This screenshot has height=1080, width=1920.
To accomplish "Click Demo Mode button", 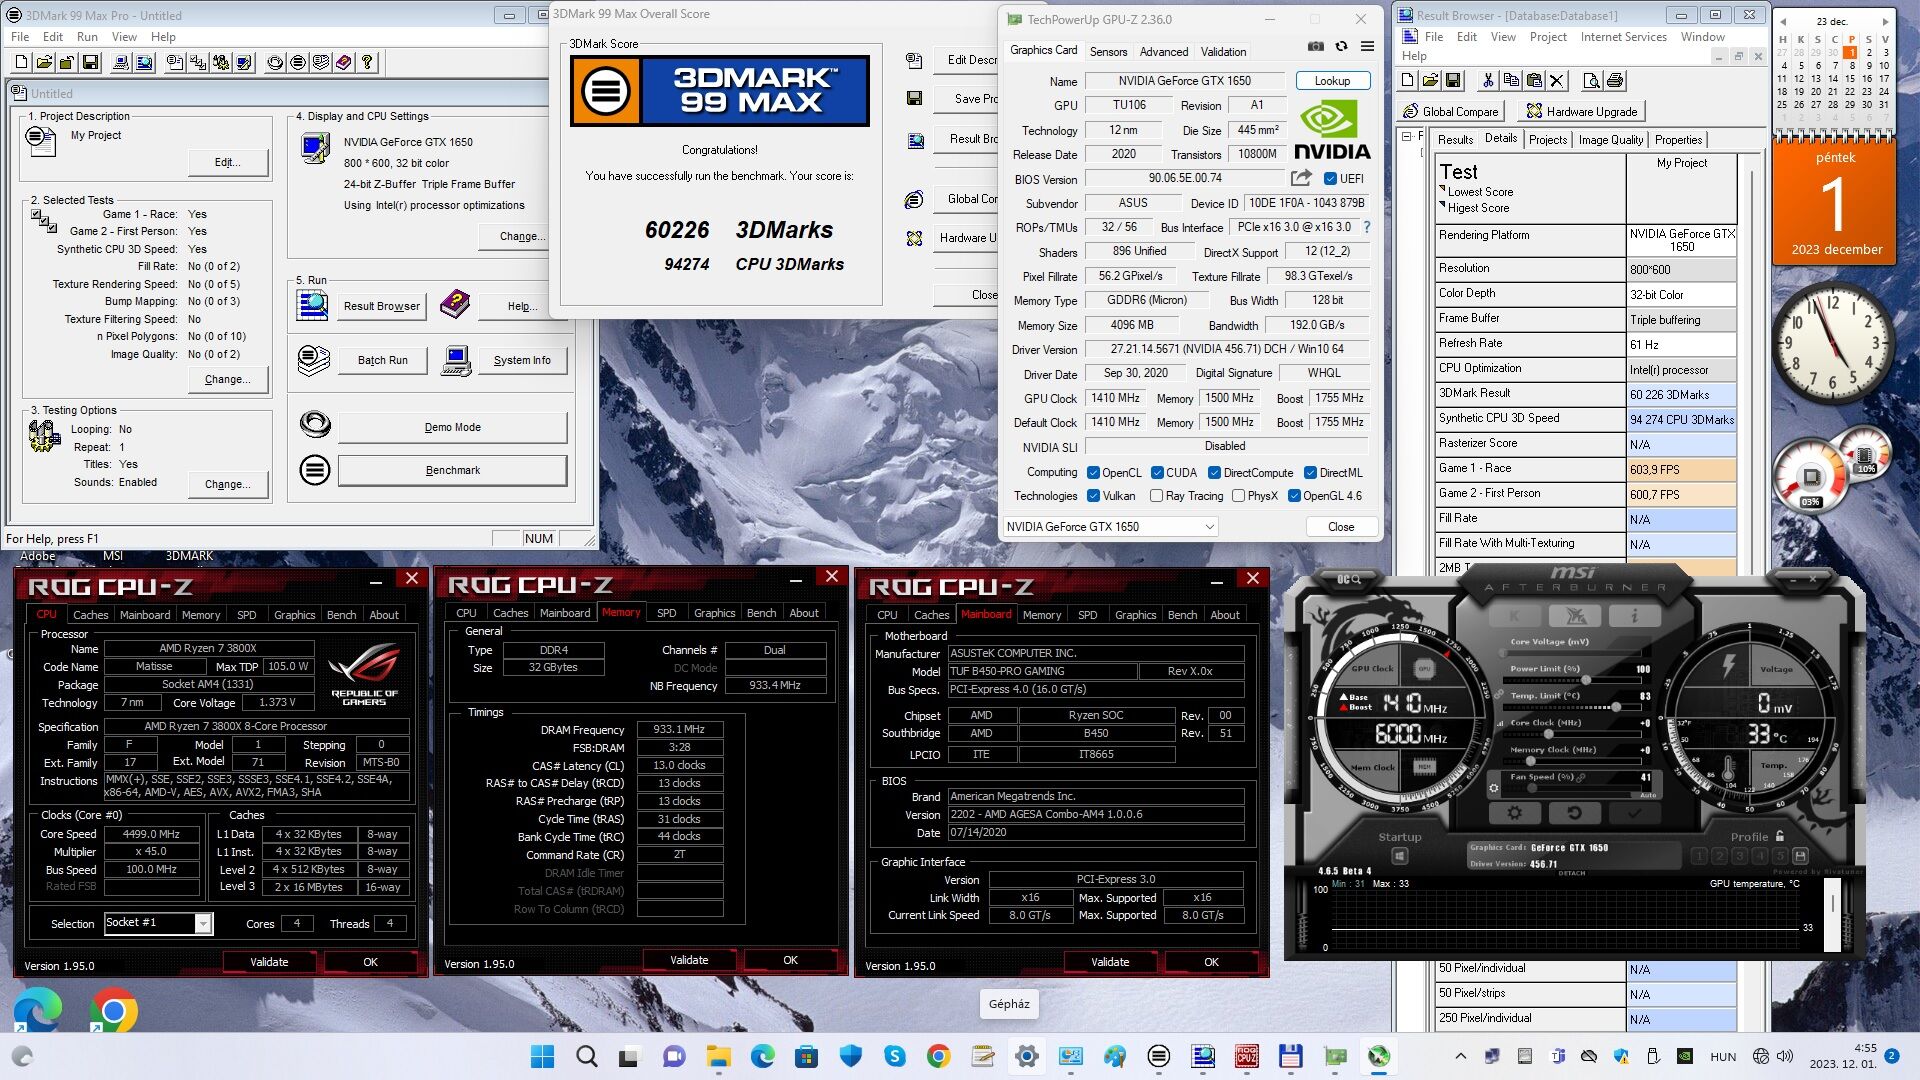I will coord(452,427).
